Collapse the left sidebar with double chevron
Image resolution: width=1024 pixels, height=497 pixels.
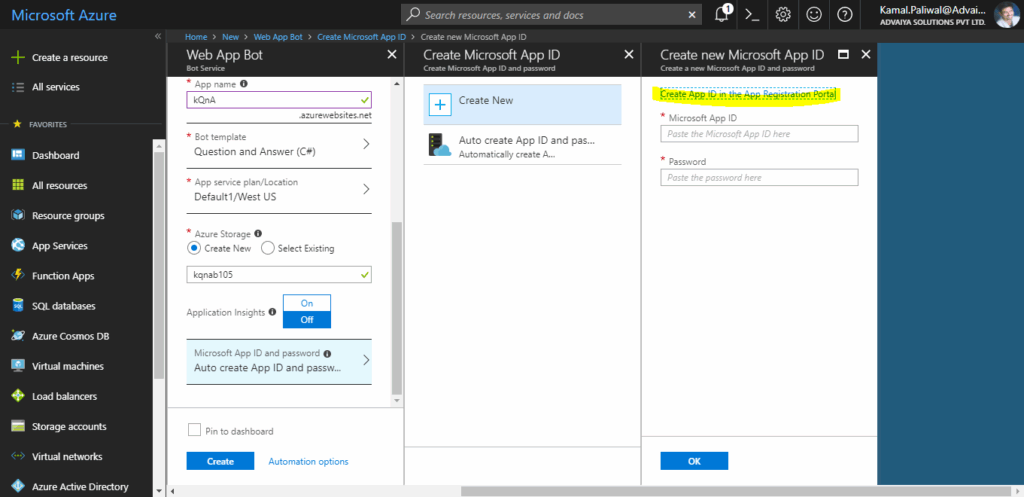(157, 37)
